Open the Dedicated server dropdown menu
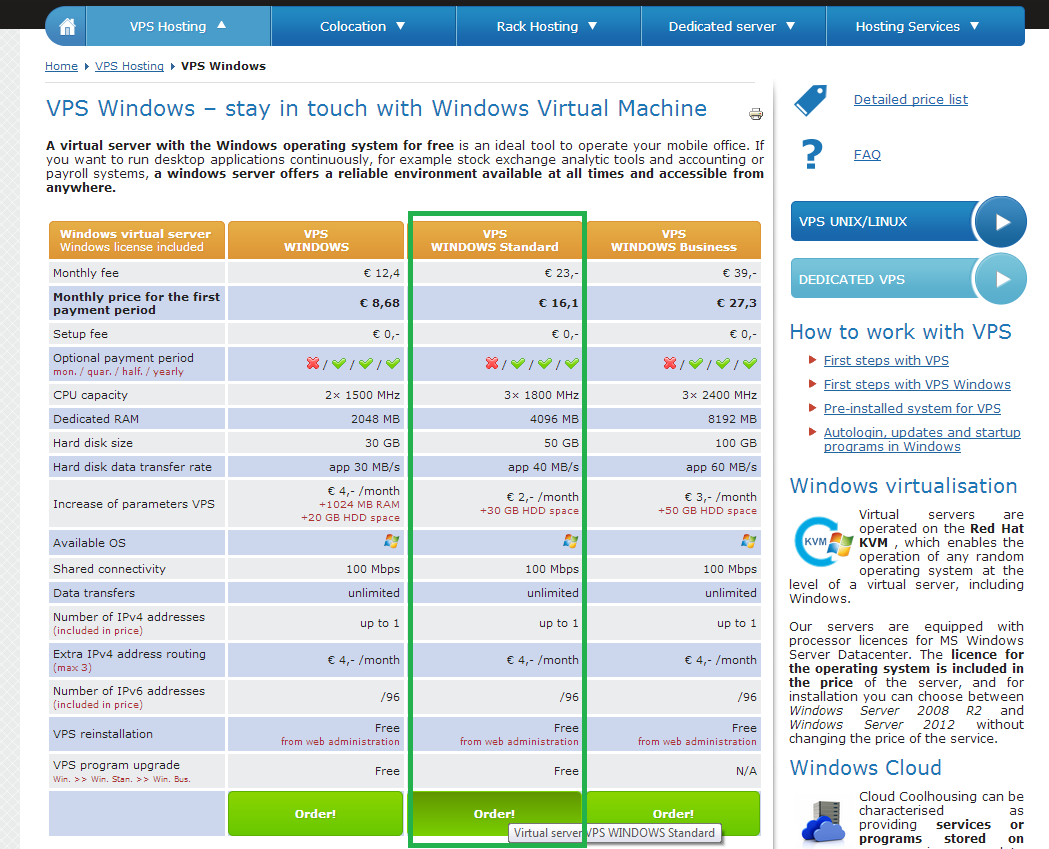Image resolution: width=1049 pixels, height=849 pixels. [733, 27]
